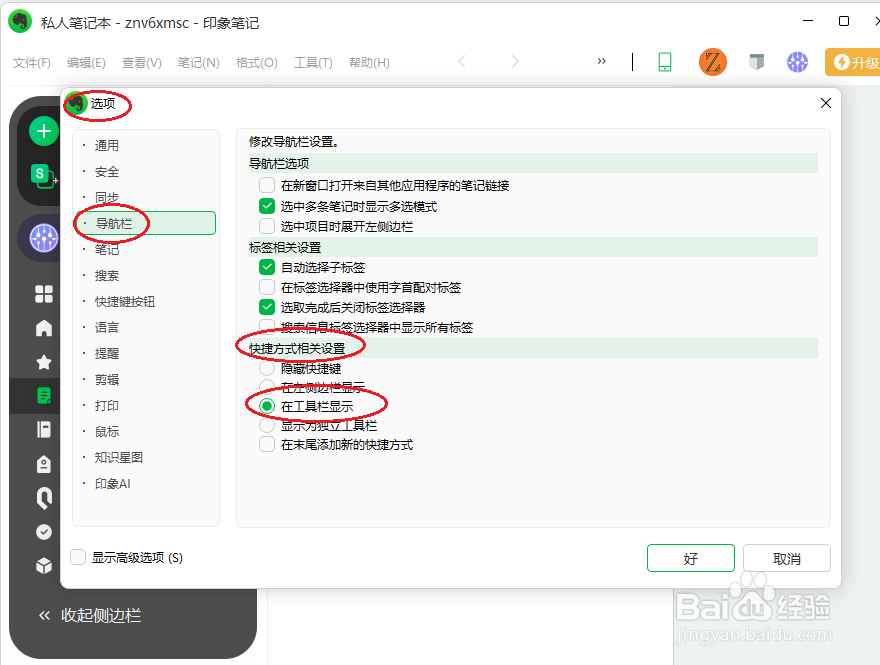Open shortcuts via the star sidebar icon

coord(42,361)
